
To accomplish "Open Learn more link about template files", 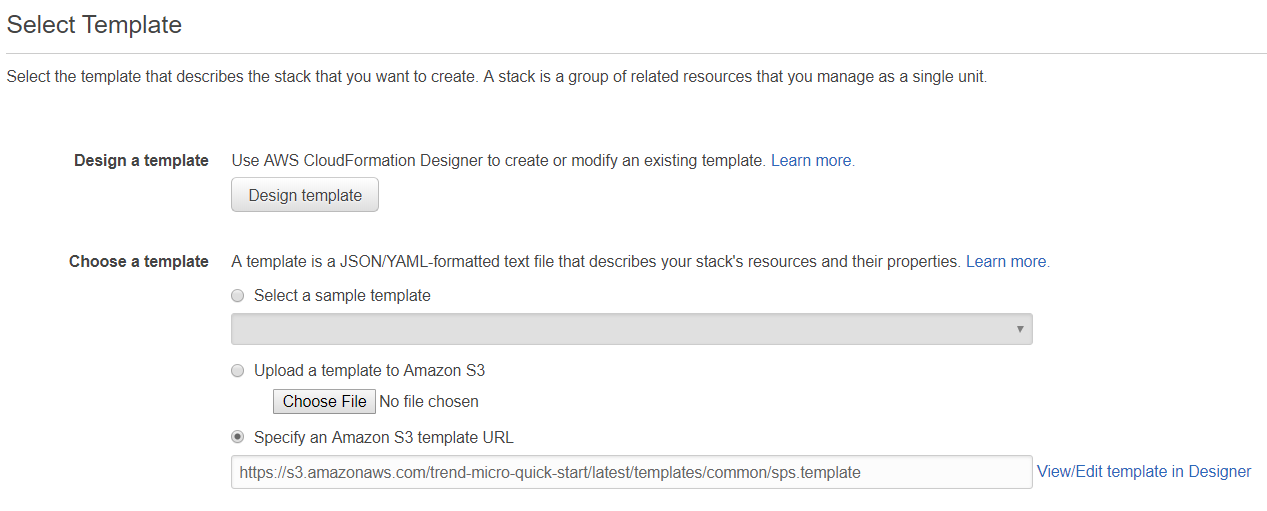I will pos(1007,261).
